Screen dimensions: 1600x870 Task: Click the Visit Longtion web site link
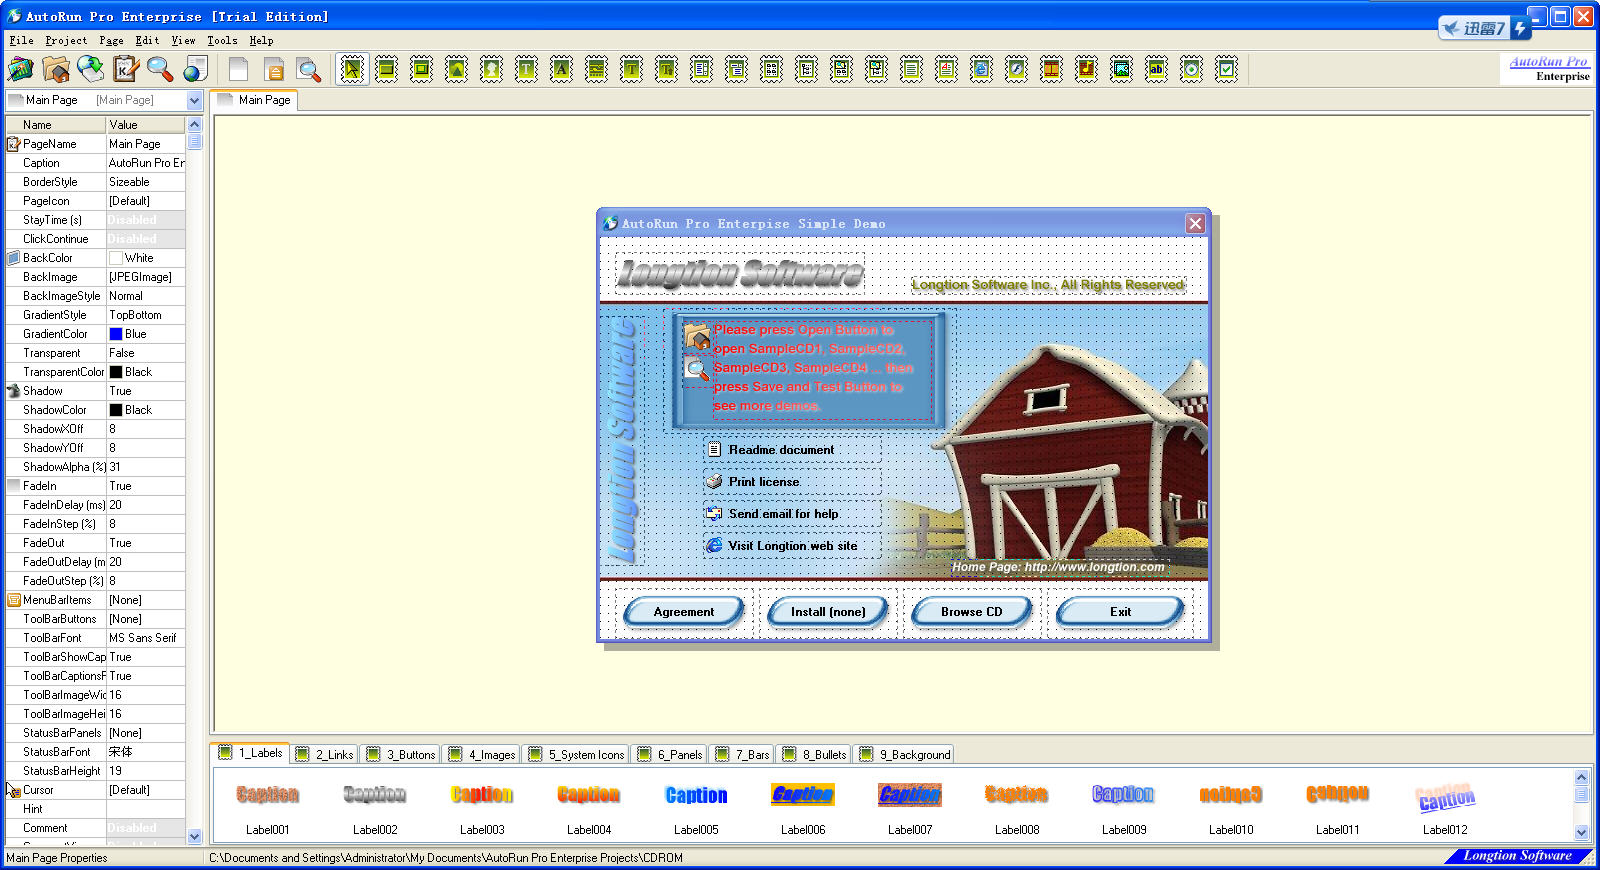tap(792, 546)
